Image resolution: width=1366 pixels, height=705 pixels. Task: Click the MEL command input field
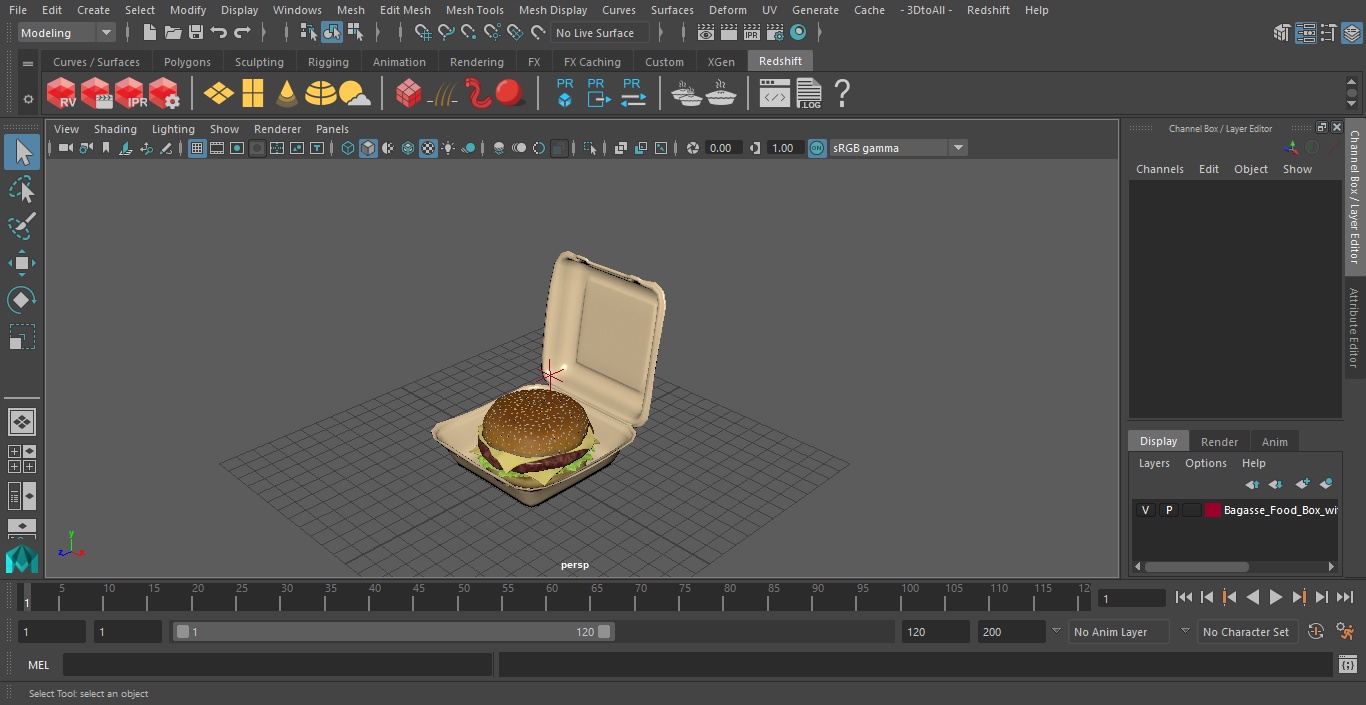(x=278, y=665)
